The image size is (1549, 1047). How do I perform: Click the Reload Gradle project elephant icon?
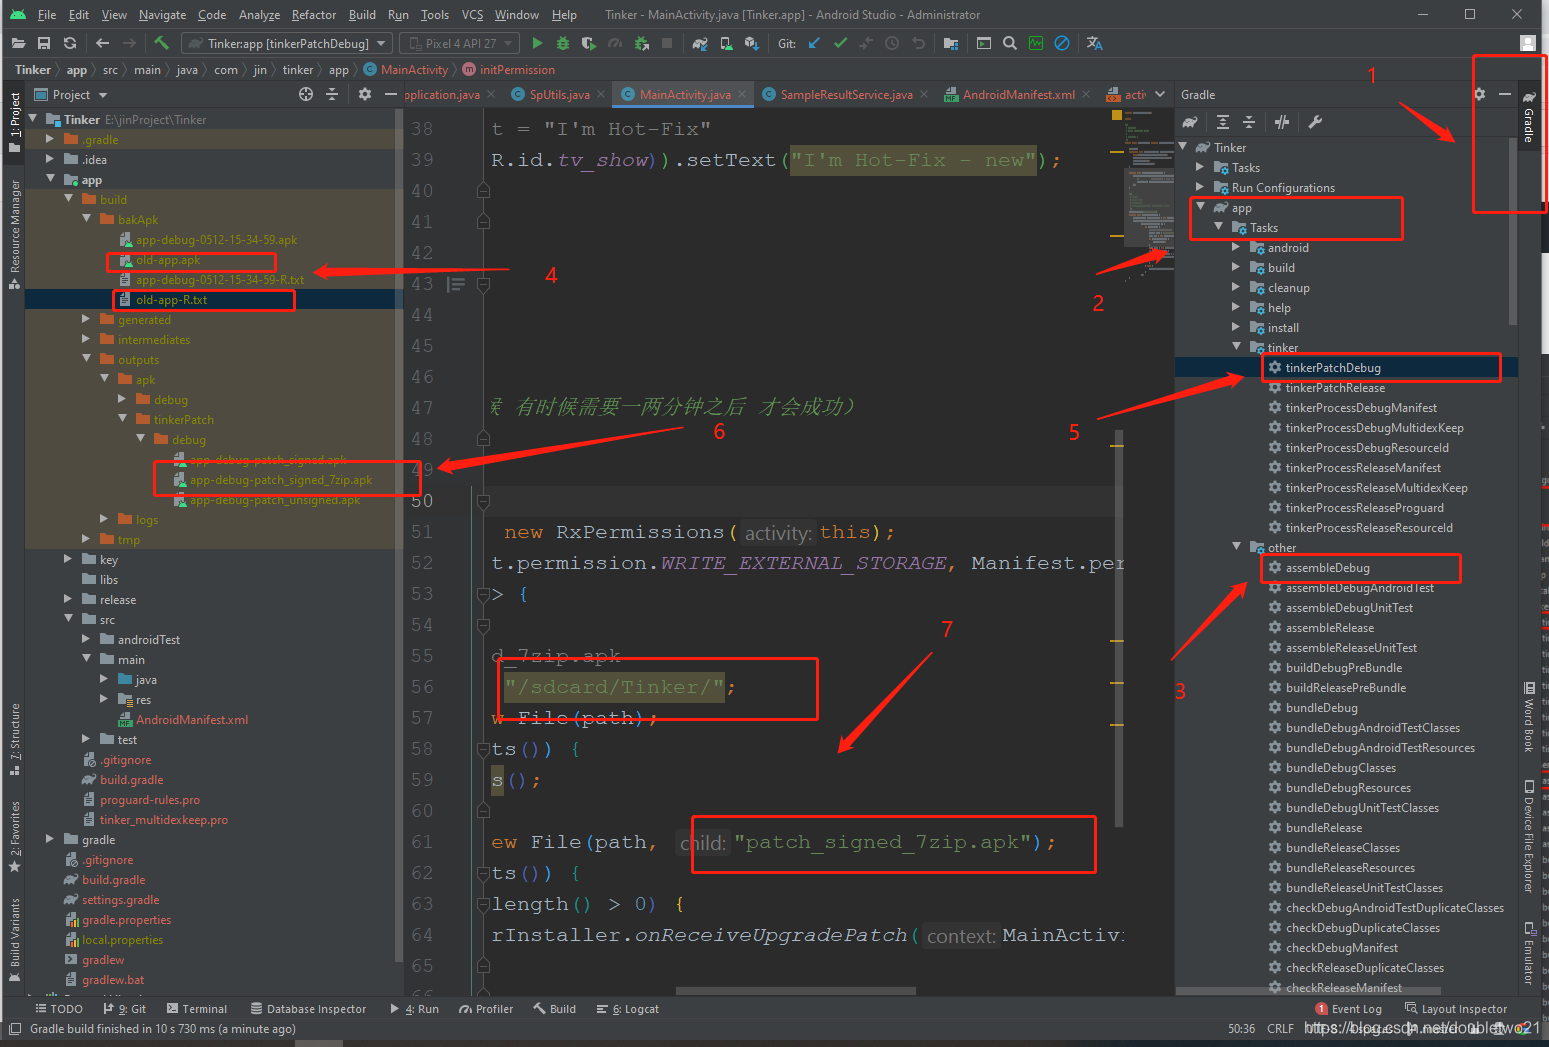point(1190,122)
